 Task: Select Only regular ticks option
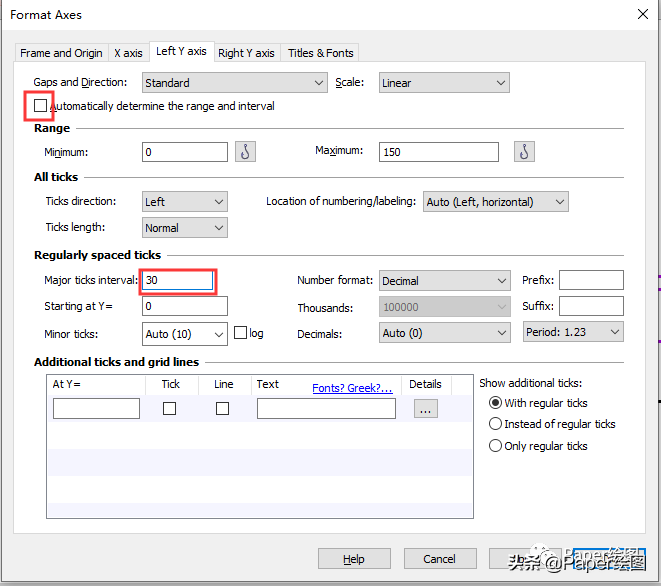(x=495, y=446)
